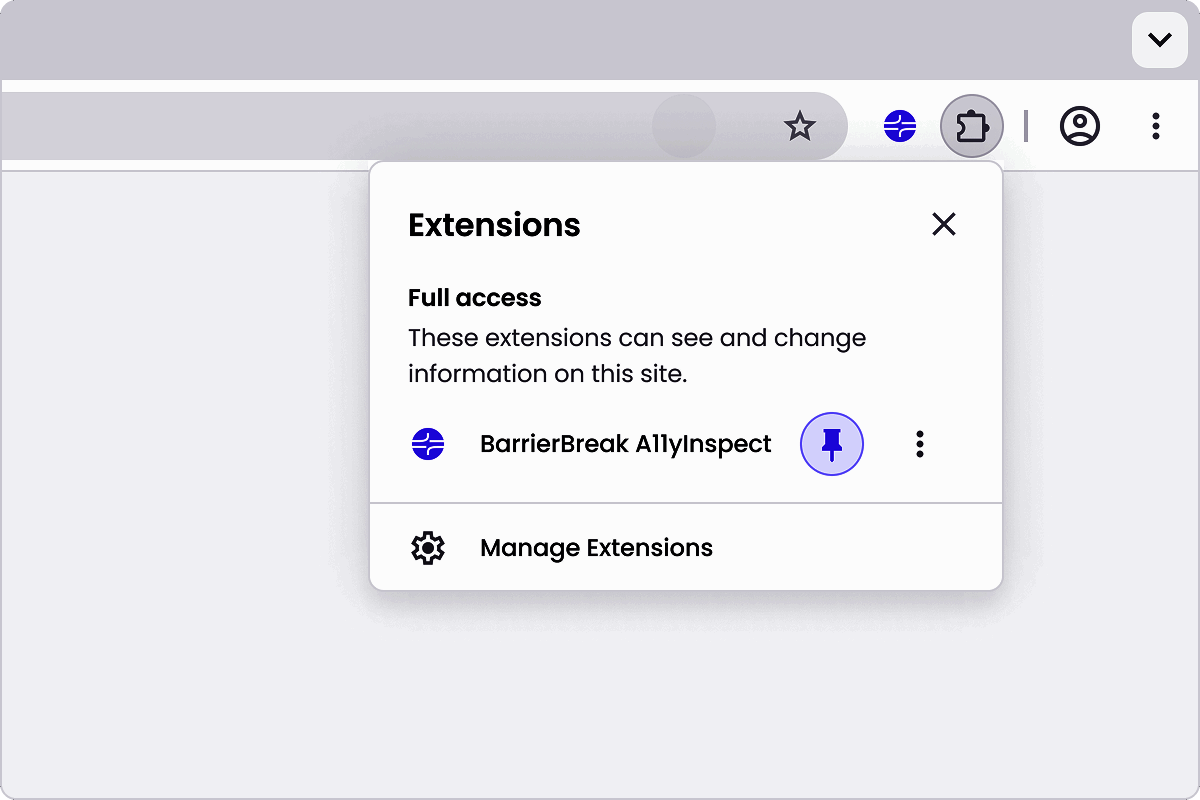Open the Manage Extensions menu entry
The height and width of the screenshot is (800, 1200).
(x=596, y=548)
